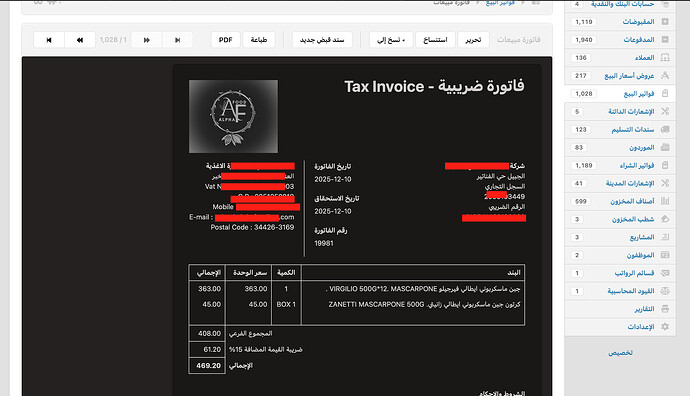
Task: Create سند قبض جديد new receipt
Action: 322,40
